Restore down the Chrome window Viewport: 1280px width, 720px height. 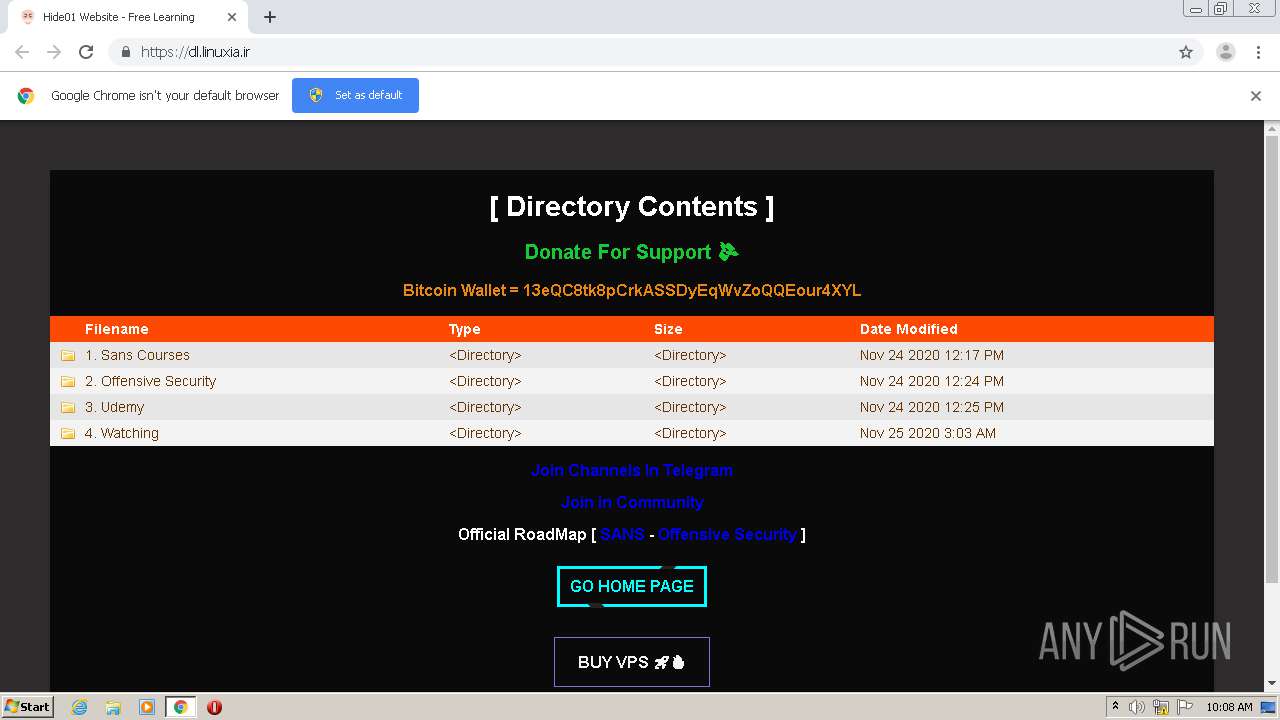click(1221, 9)
